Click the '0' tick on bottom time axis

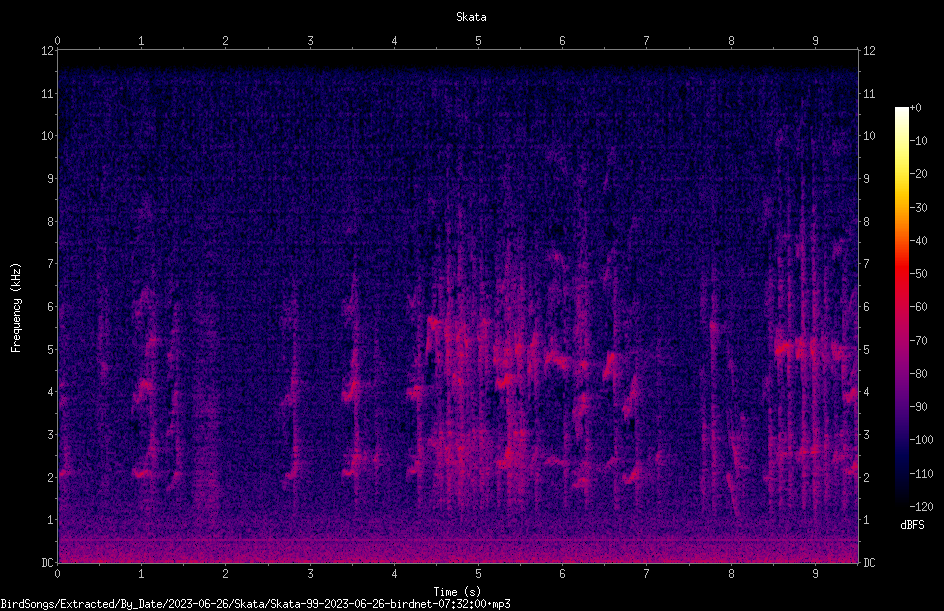click(x=57, y=574)
